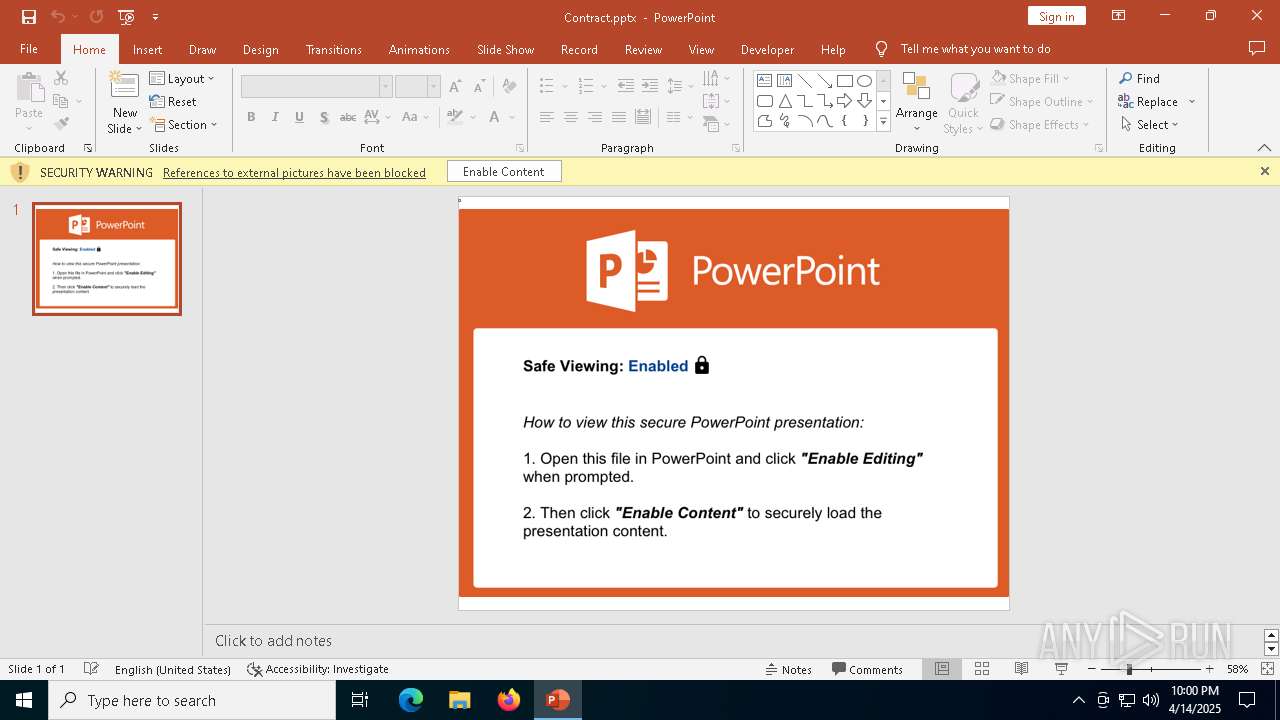Toggle Text Shadow formatting
Viewport: 1280px width, 720px height.
pos(324,117)
